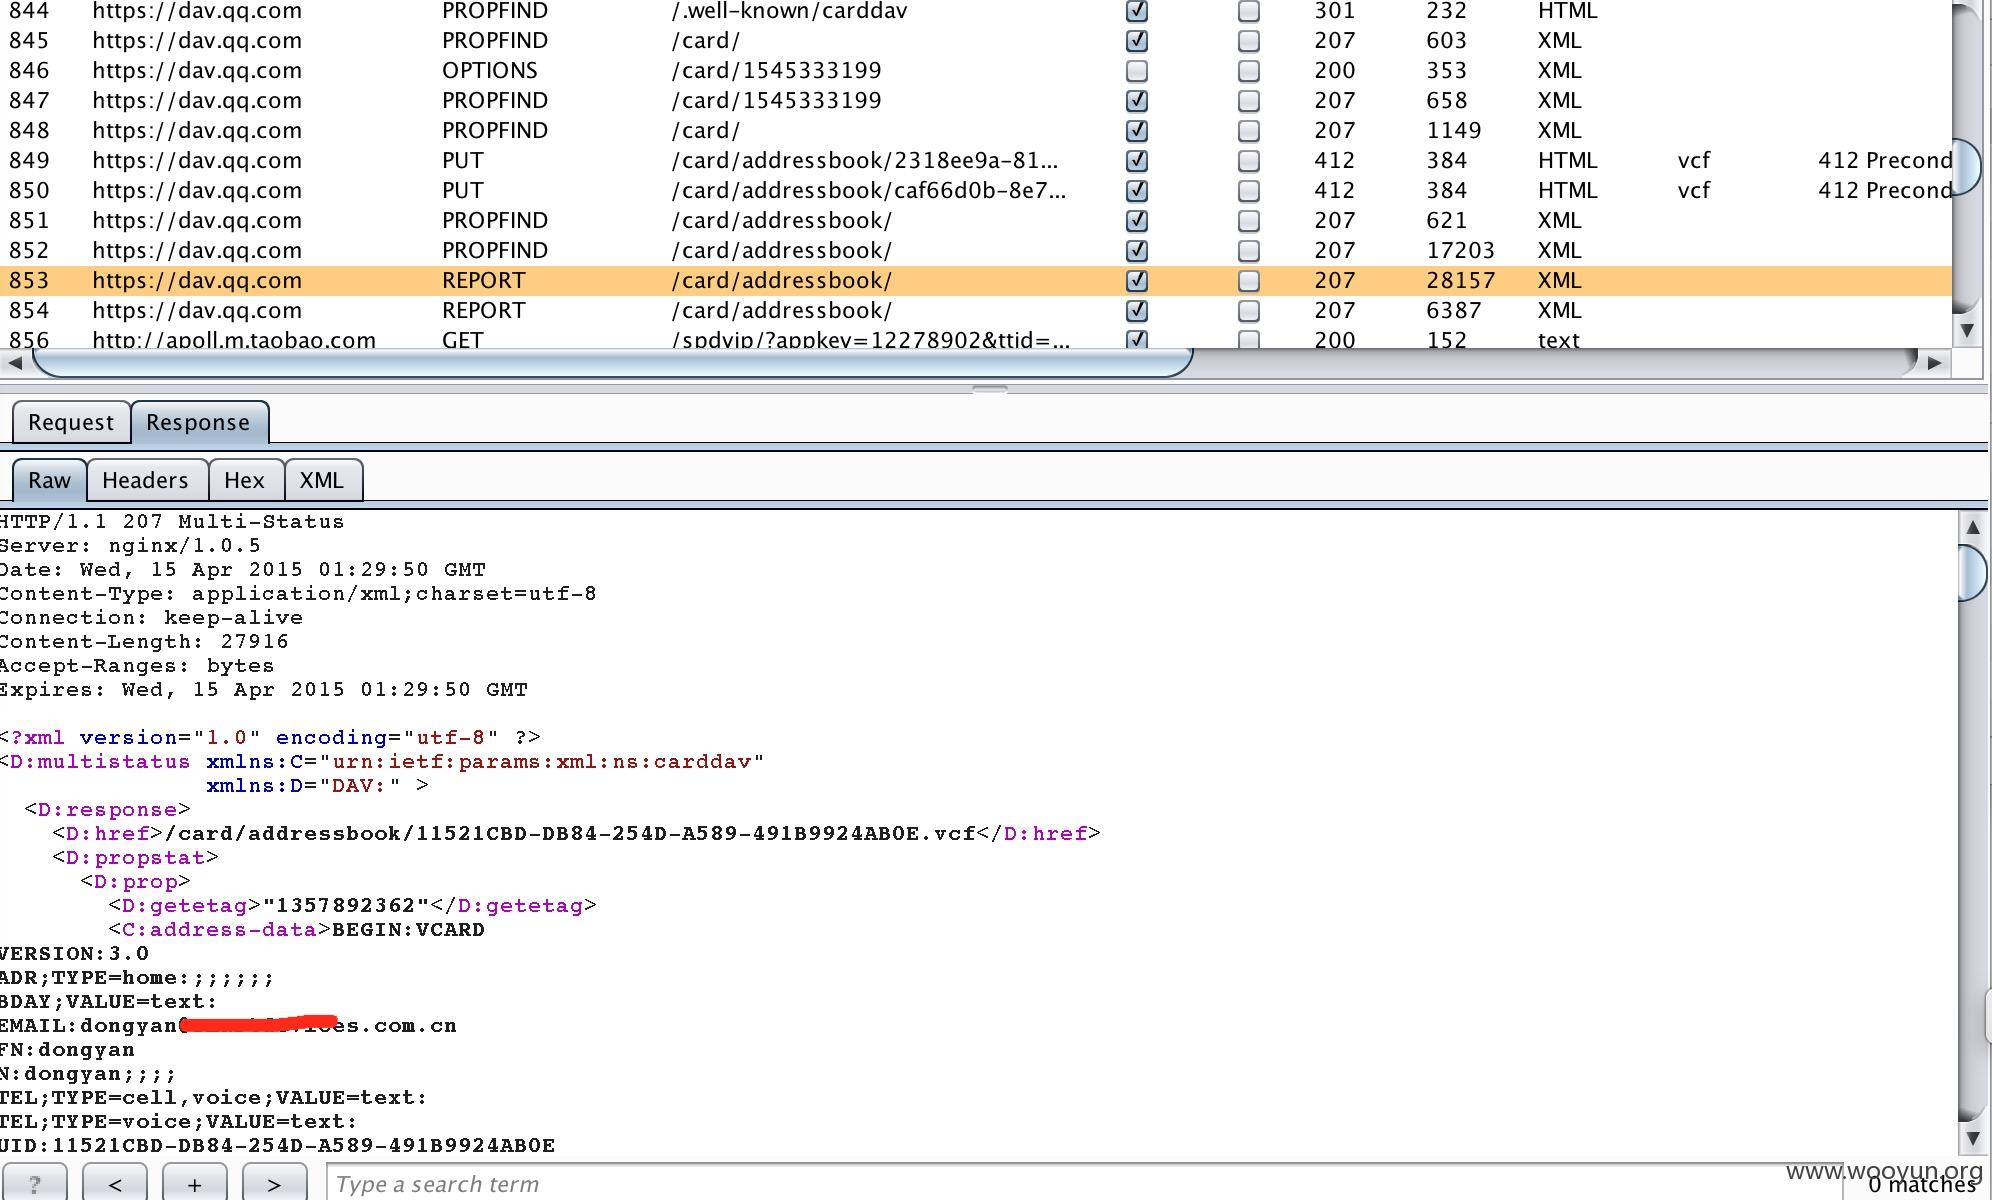This screenshot has height=1200, width=1992.
Task: Click the D:href addressbook vcf path
Action: 570,834
